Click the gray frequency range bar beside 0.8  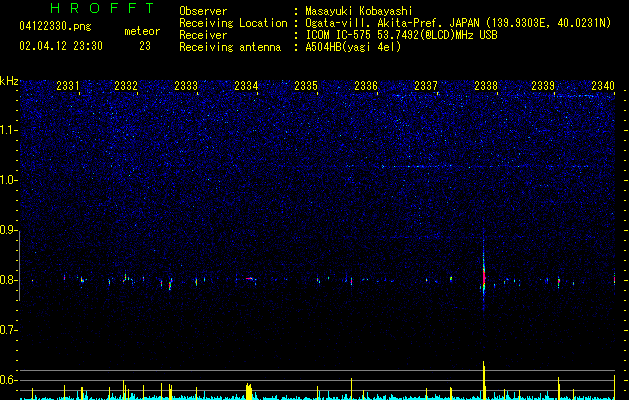19,266
